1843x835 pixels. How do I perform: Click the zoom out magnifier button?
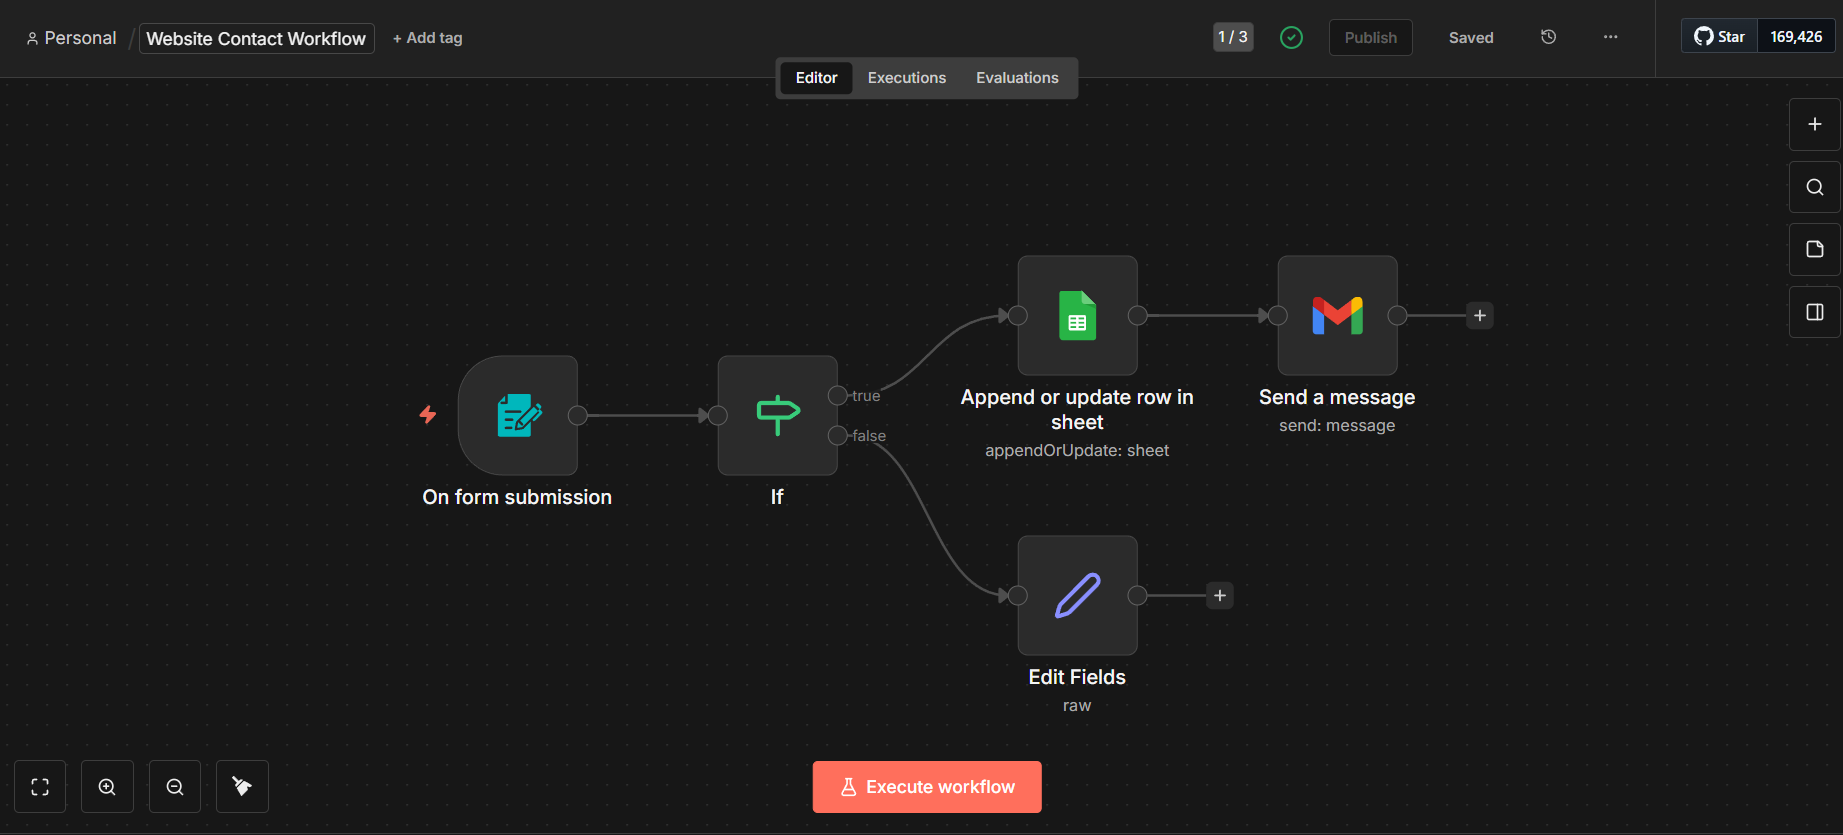[175, 787]
